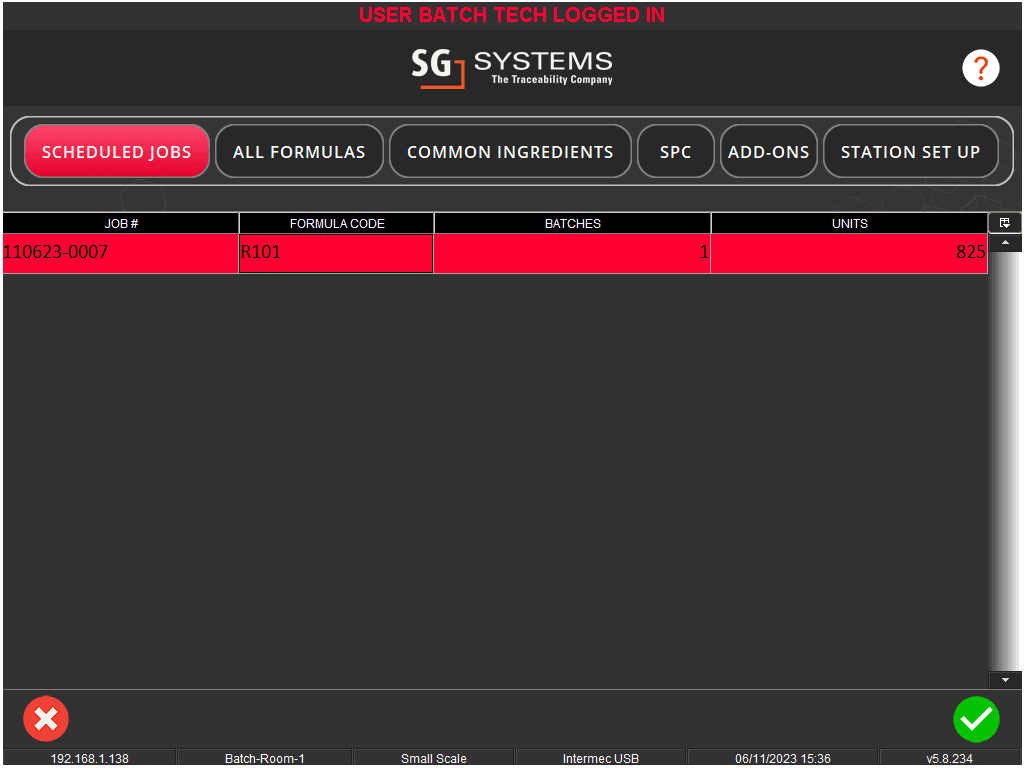This screenshot has height=768, width=1025.
Task: Click the scrollbar down arrow
Action: click(1005, 679)
